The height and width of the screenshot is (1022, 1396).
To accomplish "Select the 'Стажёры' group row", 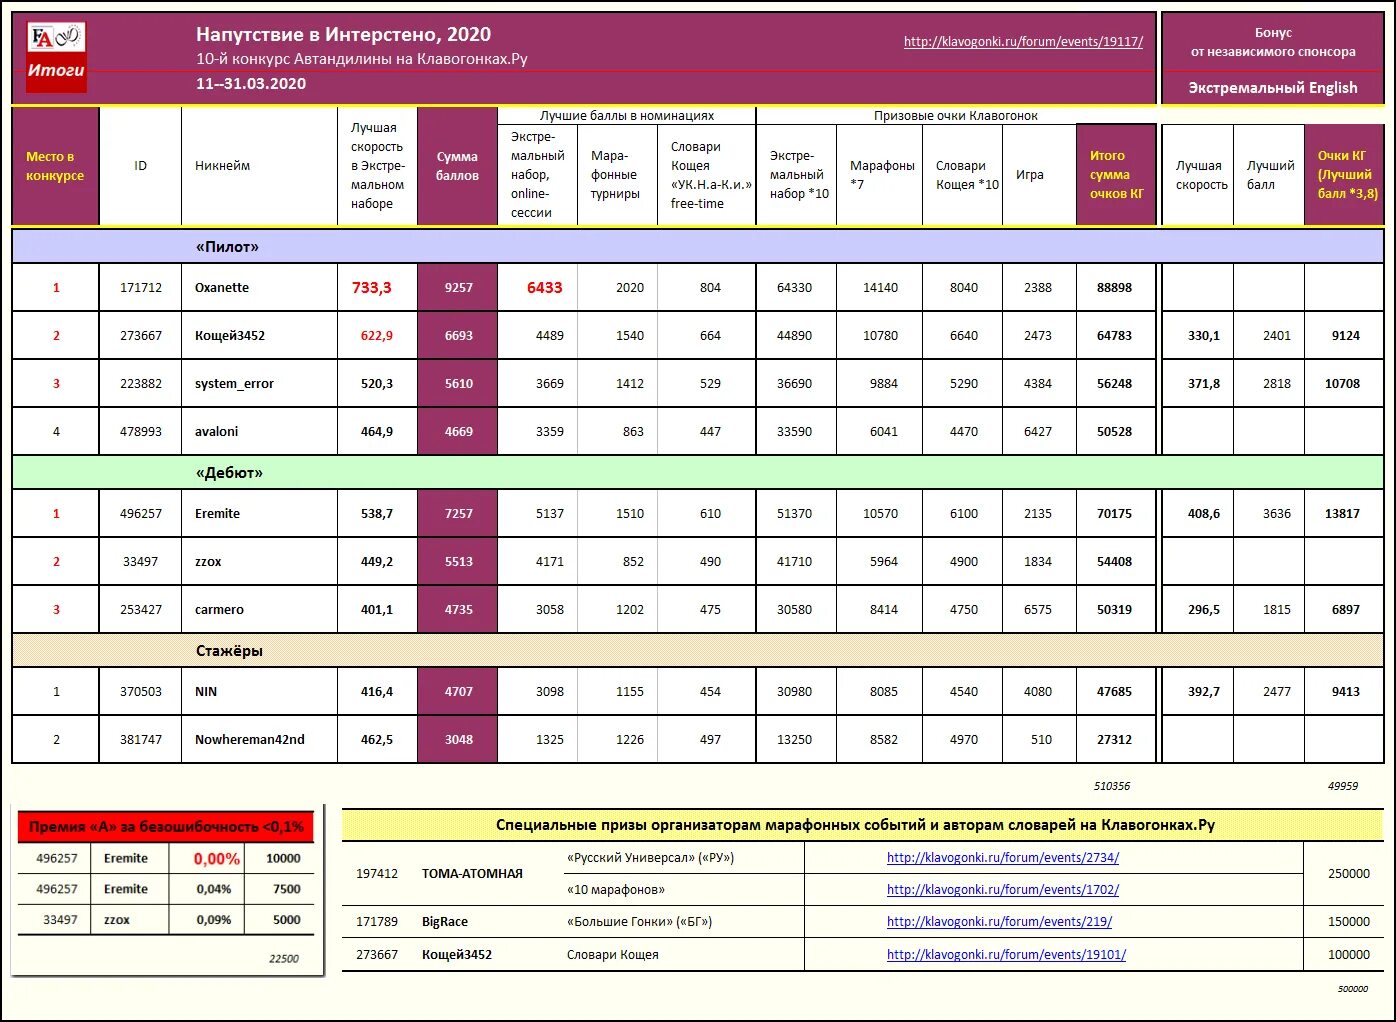I will point(698,651).
